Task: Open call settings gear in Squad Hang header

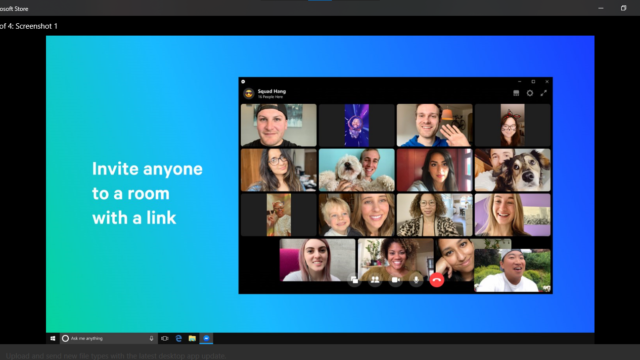Action: tap(530, 93)
